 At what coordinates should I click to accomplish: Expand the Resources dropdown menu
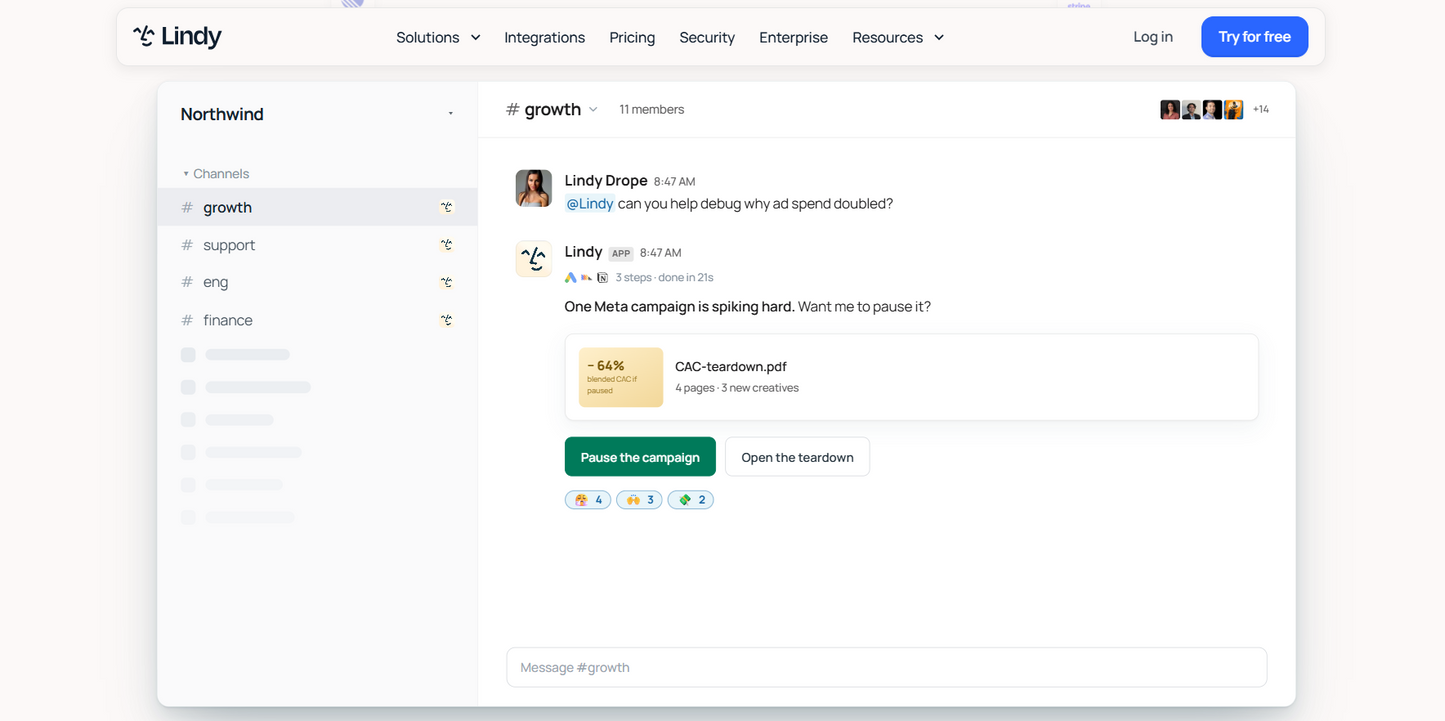(x=898, y=37)
